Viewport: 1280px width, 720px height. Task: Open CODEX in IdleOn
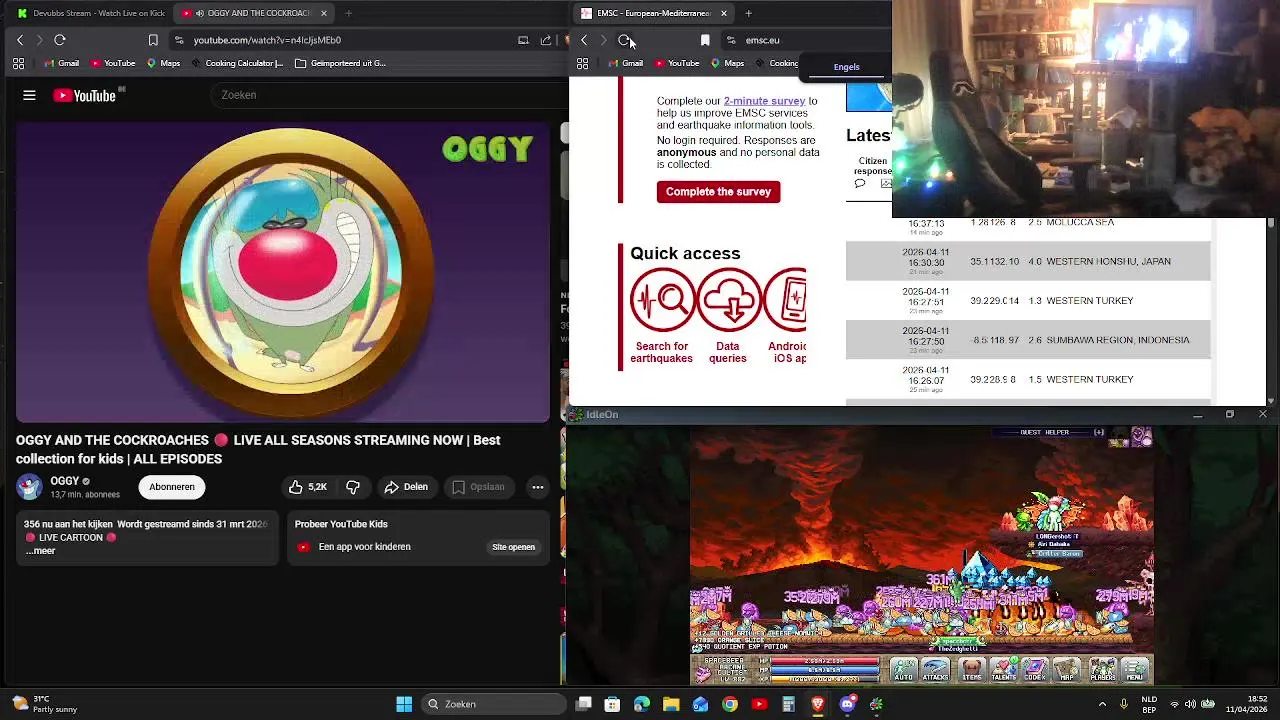1035,670
